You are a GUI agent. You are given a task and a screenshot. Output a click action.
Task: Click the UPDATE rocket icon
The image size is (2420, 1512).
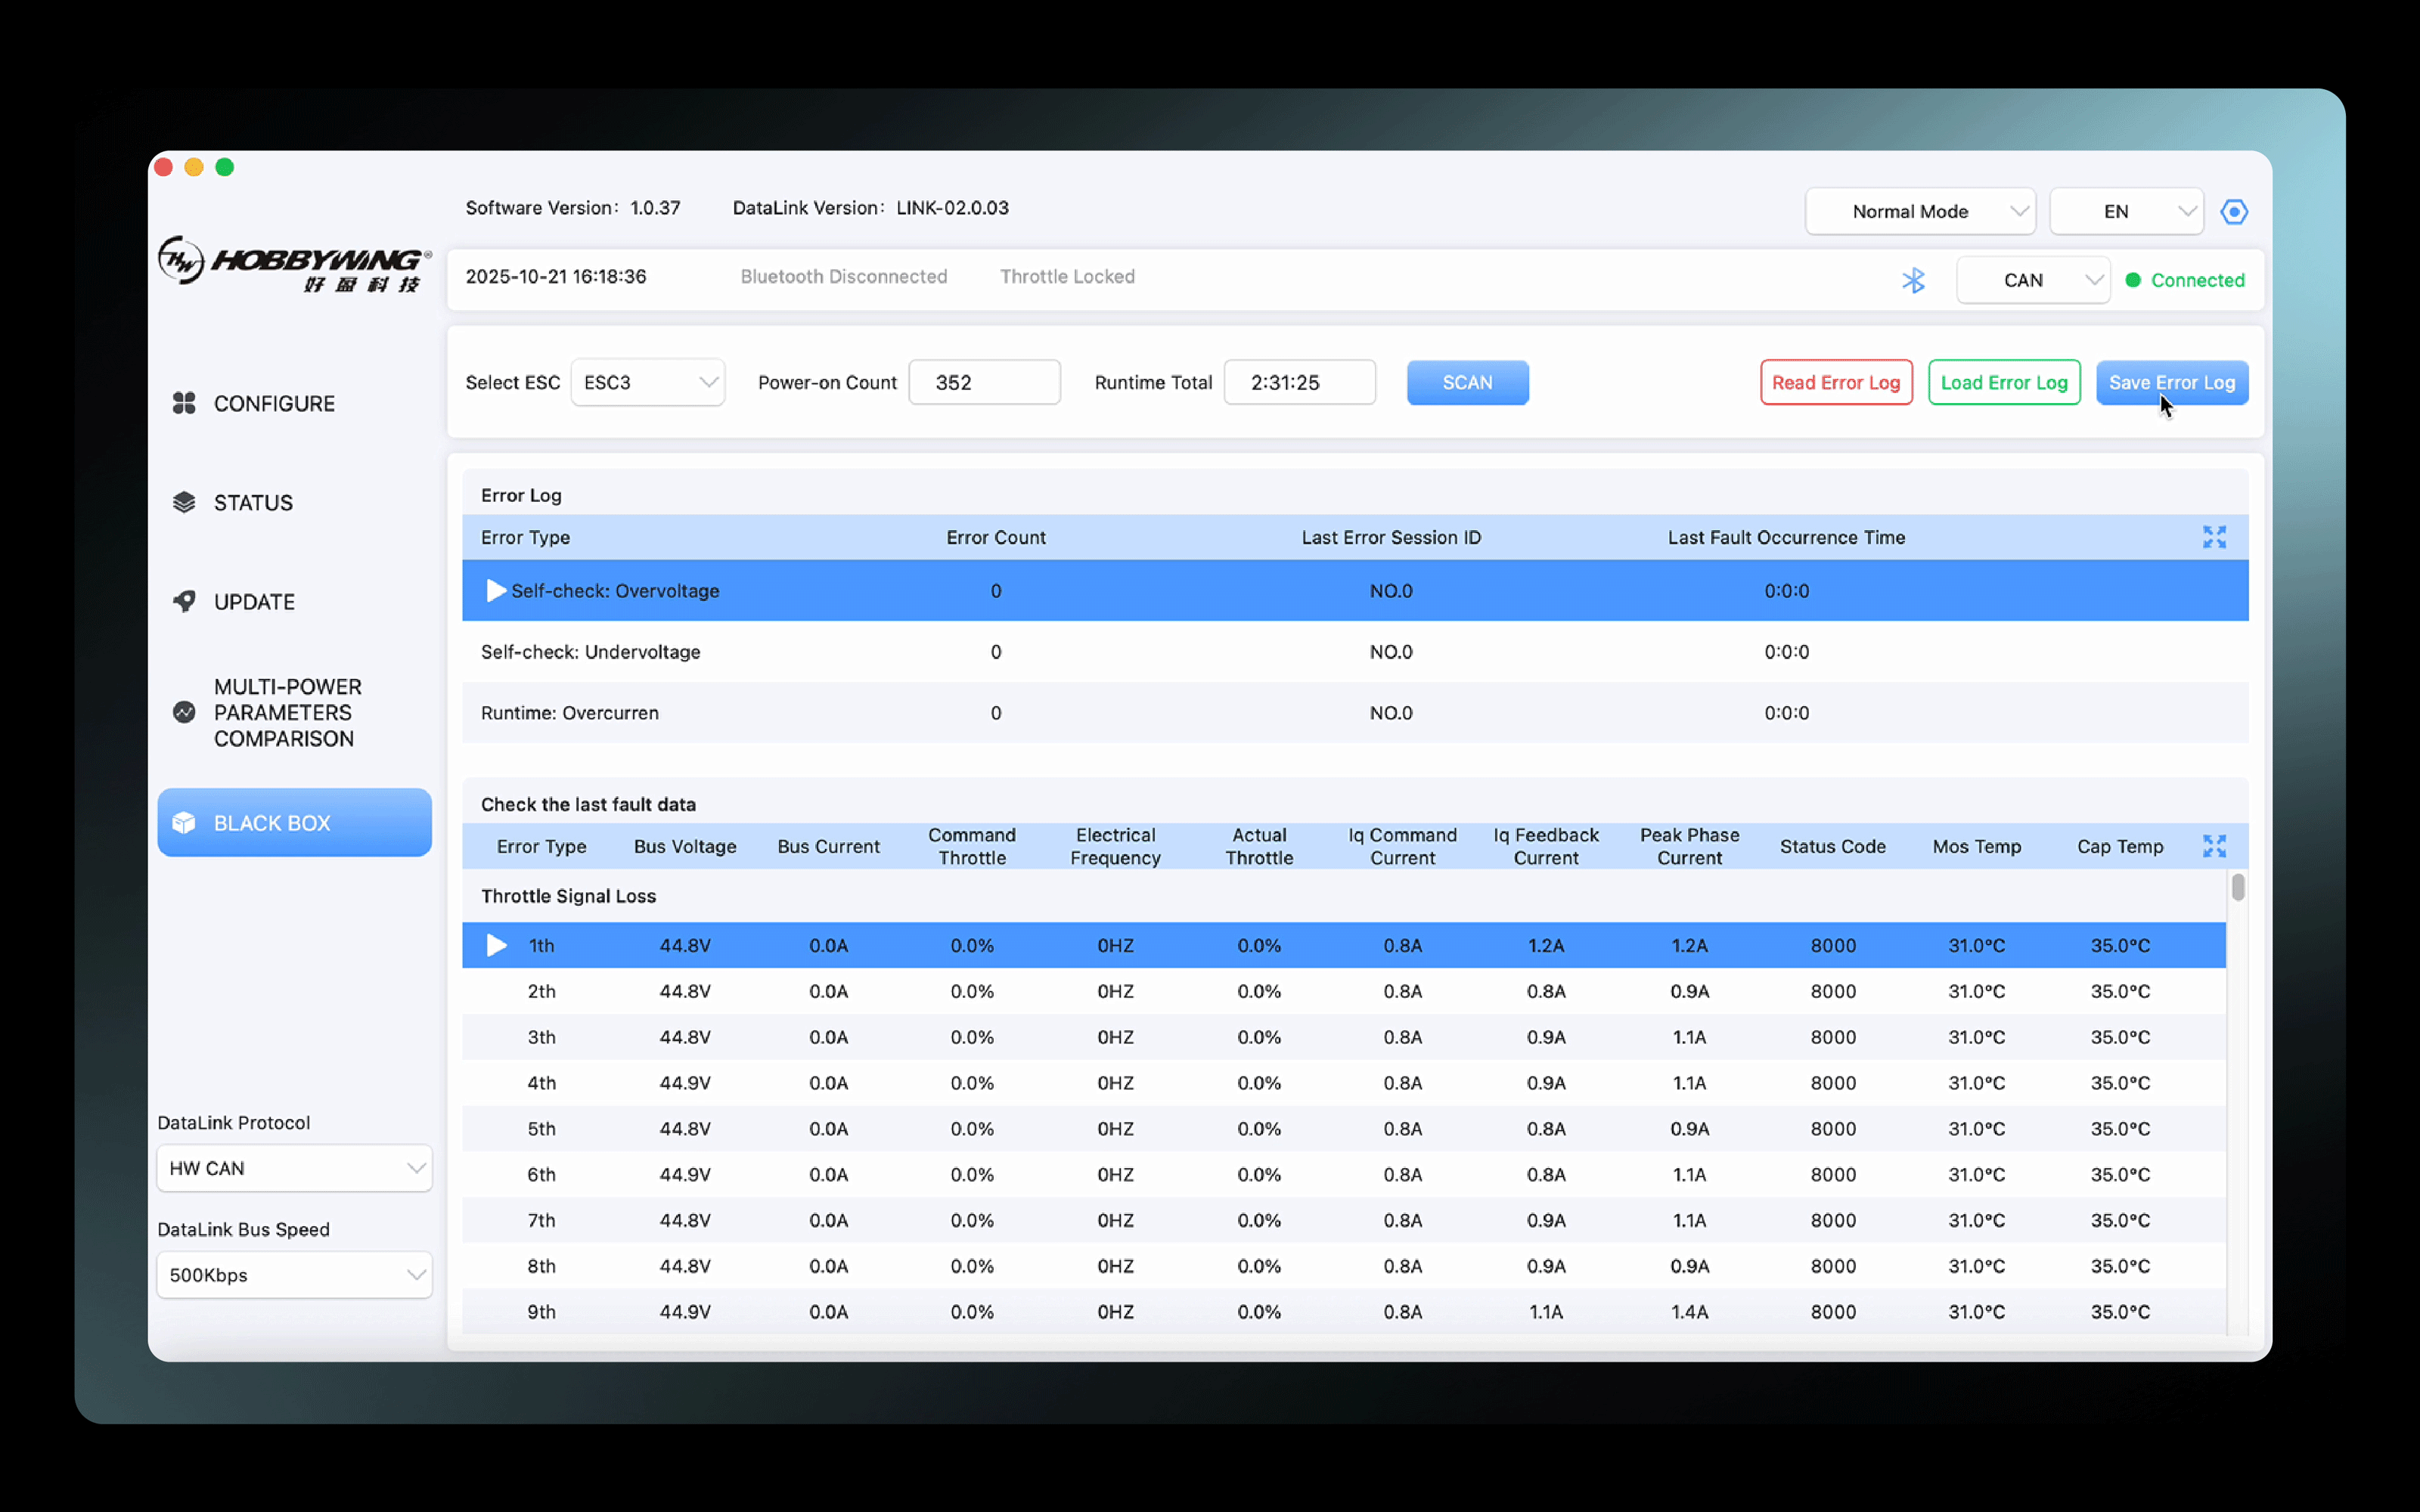[x=184, y=601]
